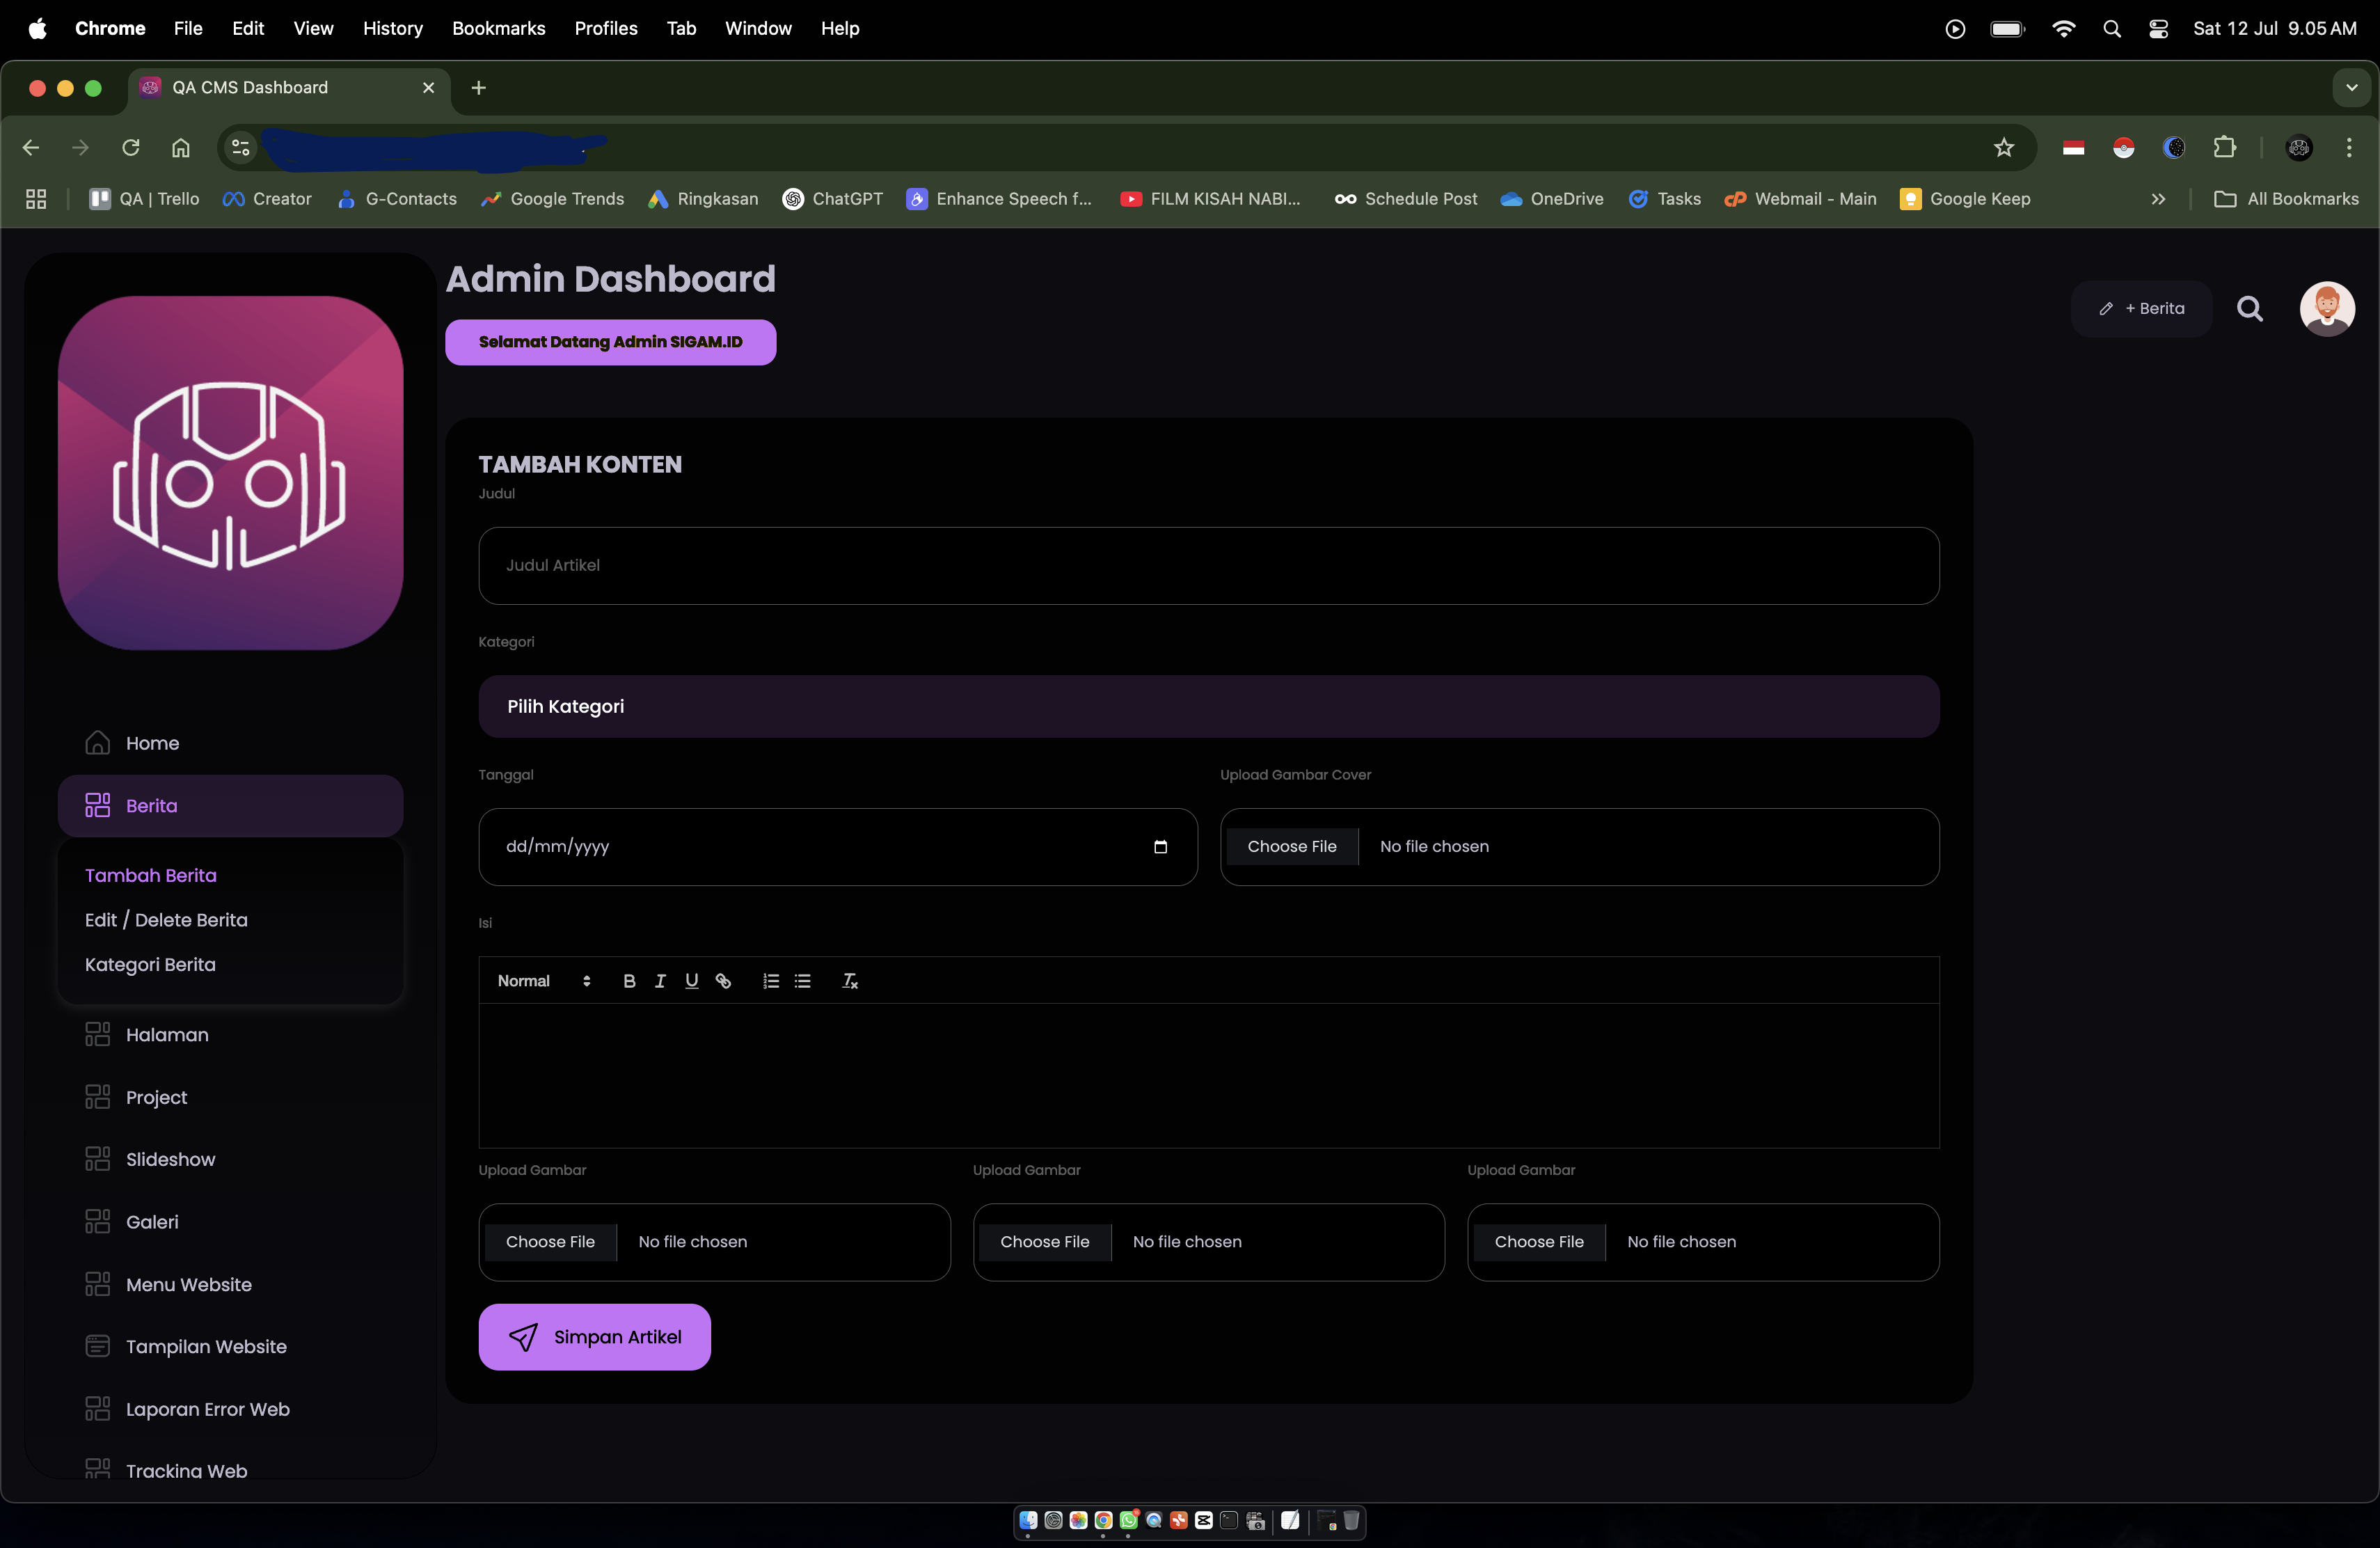
Task: Choose file for Upload Gambar Cover
Action: tap(1291, 847)
